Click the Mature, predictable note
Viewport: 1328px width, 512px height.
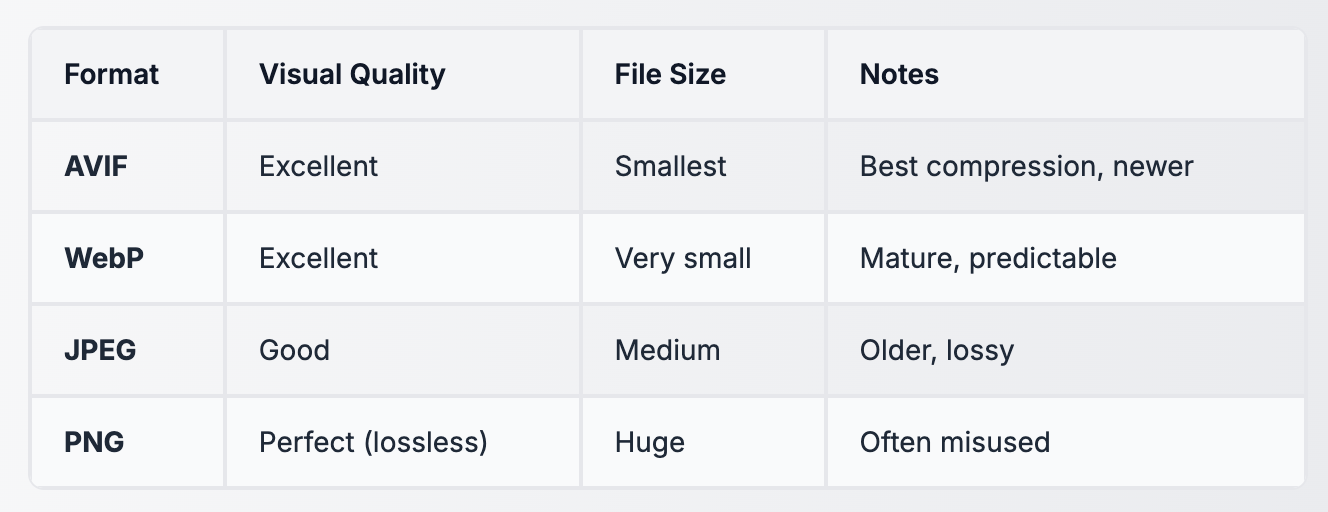tap(988, 258)
